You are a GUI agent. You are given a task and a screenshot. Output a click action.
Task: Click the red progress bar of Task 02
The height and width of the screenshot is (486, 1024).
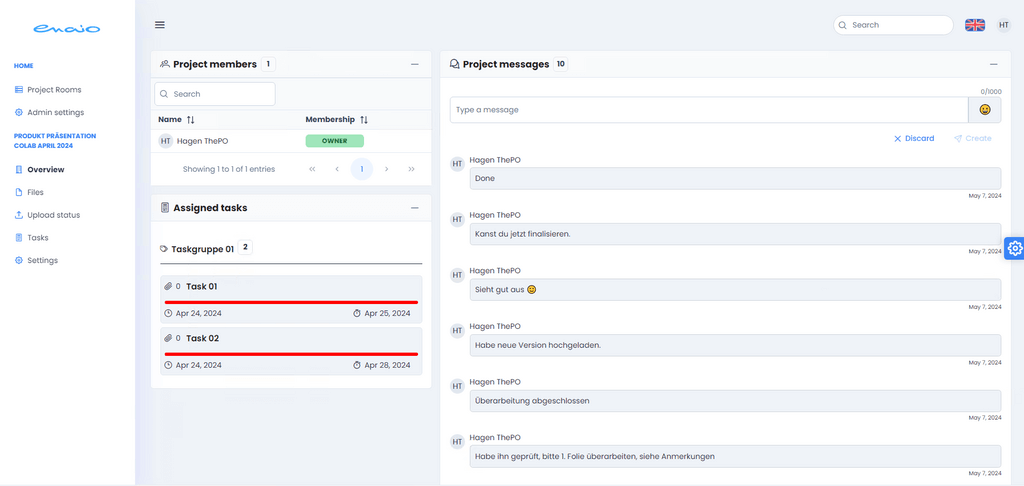pyautogui.click(x=291, y=354)
